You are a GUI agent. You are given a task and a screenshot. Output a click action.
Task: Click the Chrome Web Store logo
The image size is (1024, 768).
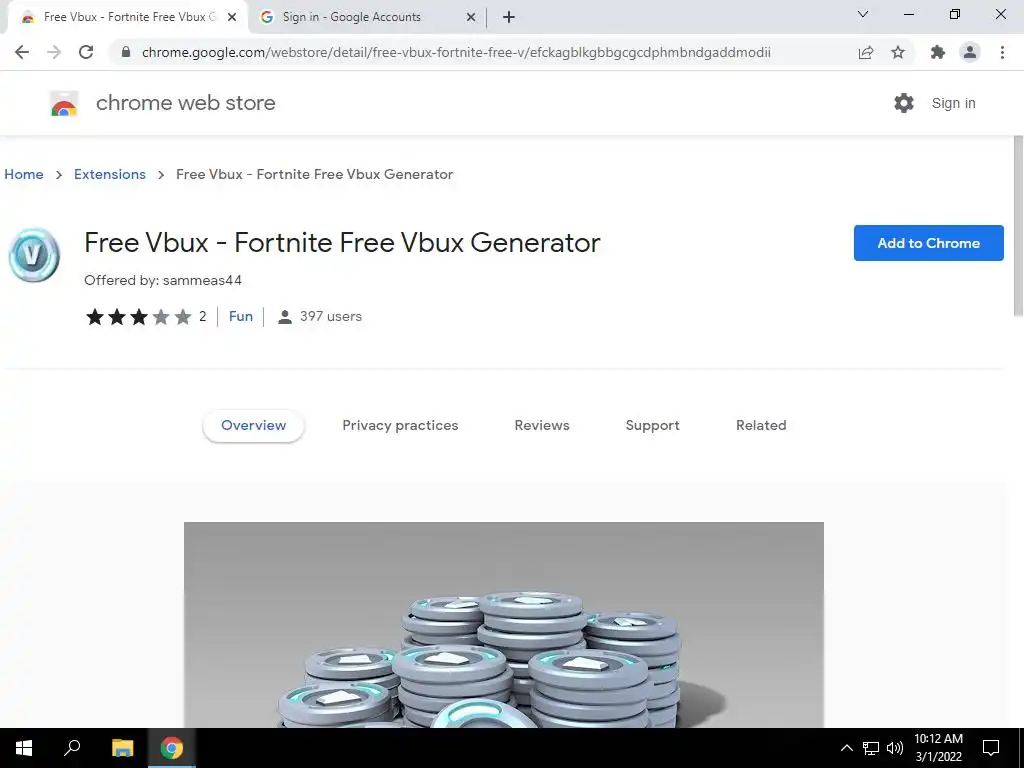point(64,103)
